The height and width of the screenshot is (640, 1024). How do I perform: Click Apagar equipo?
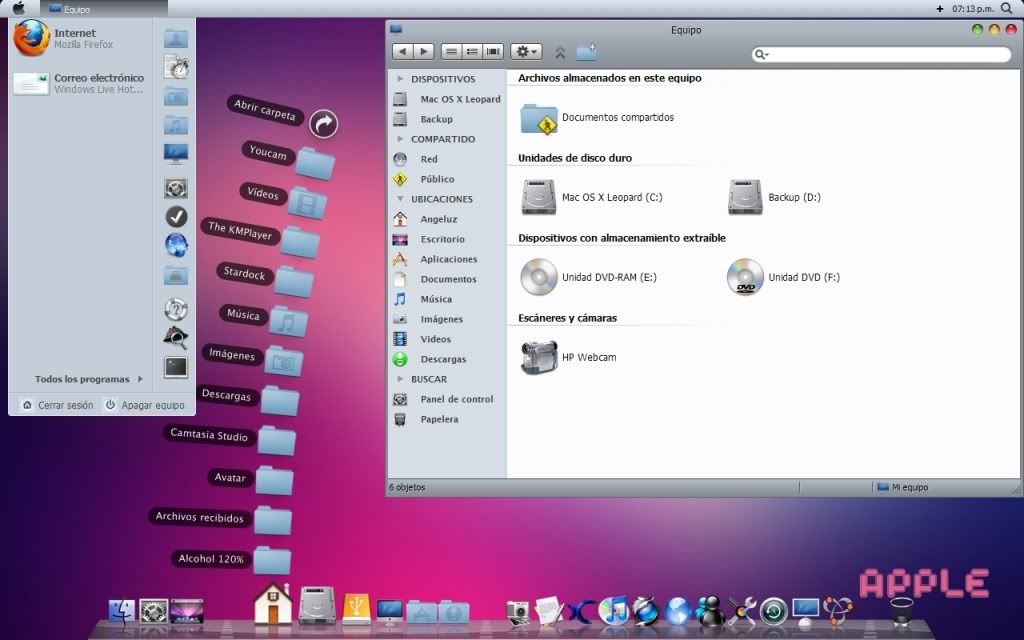coord(145,405)
